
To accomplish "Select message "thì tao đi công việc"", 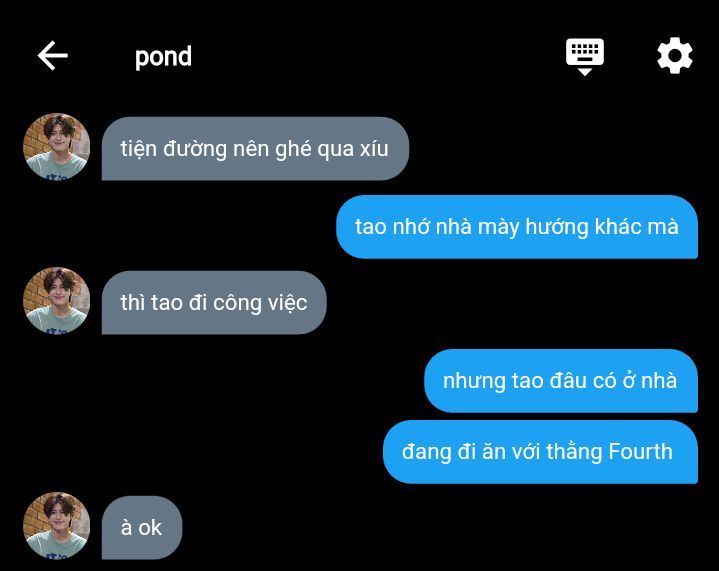I will 214,303.
